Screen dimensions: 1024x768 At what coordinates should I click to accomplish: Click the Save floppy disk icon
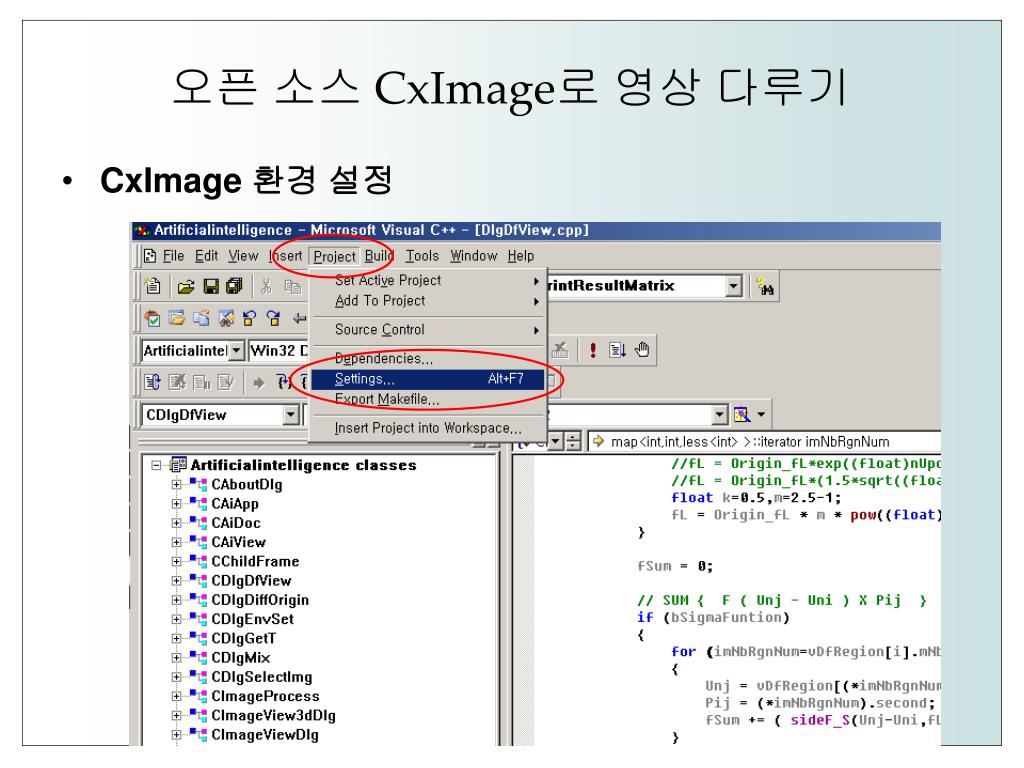tap(211, 286)
